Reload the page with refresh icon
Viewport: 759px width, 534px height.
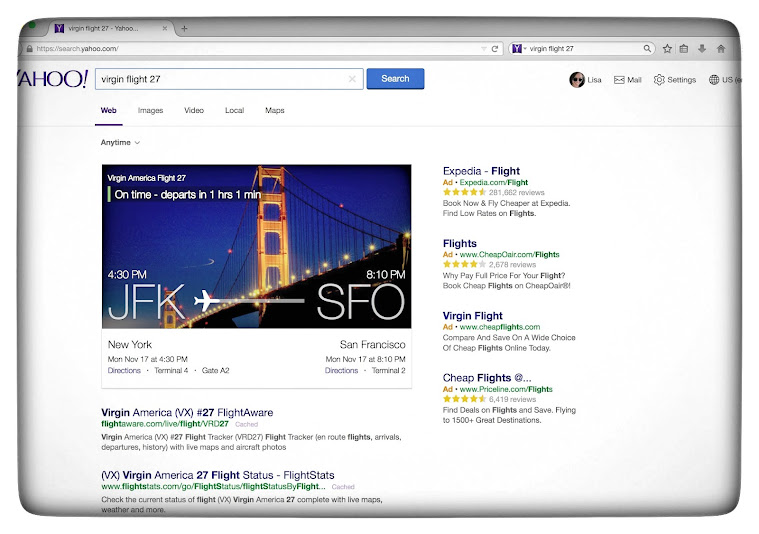point(495,48)
